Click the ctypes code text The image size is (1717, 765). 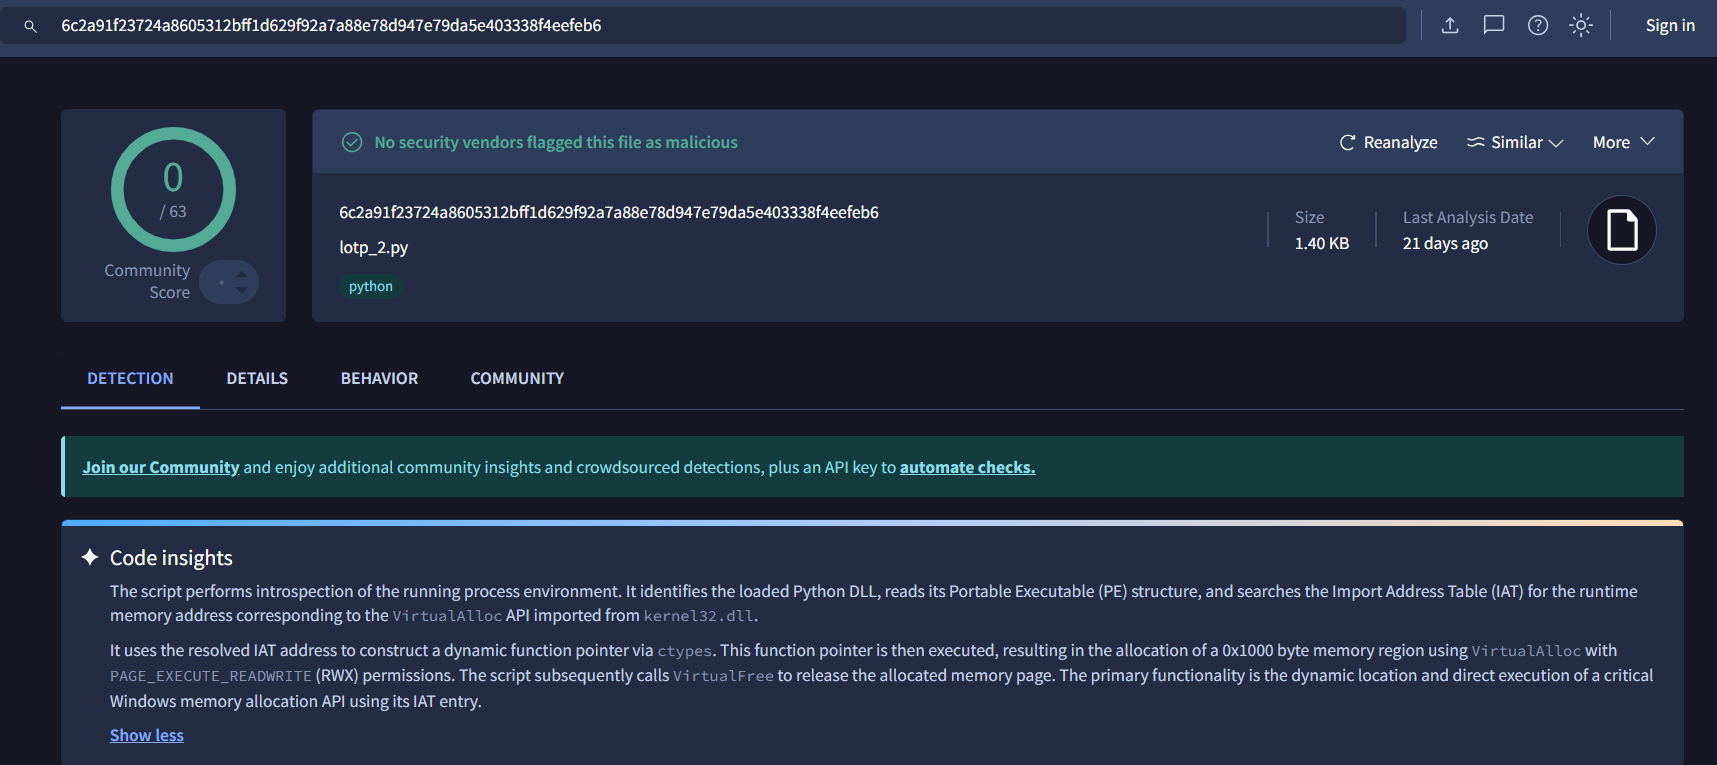[x=684, y=651]
